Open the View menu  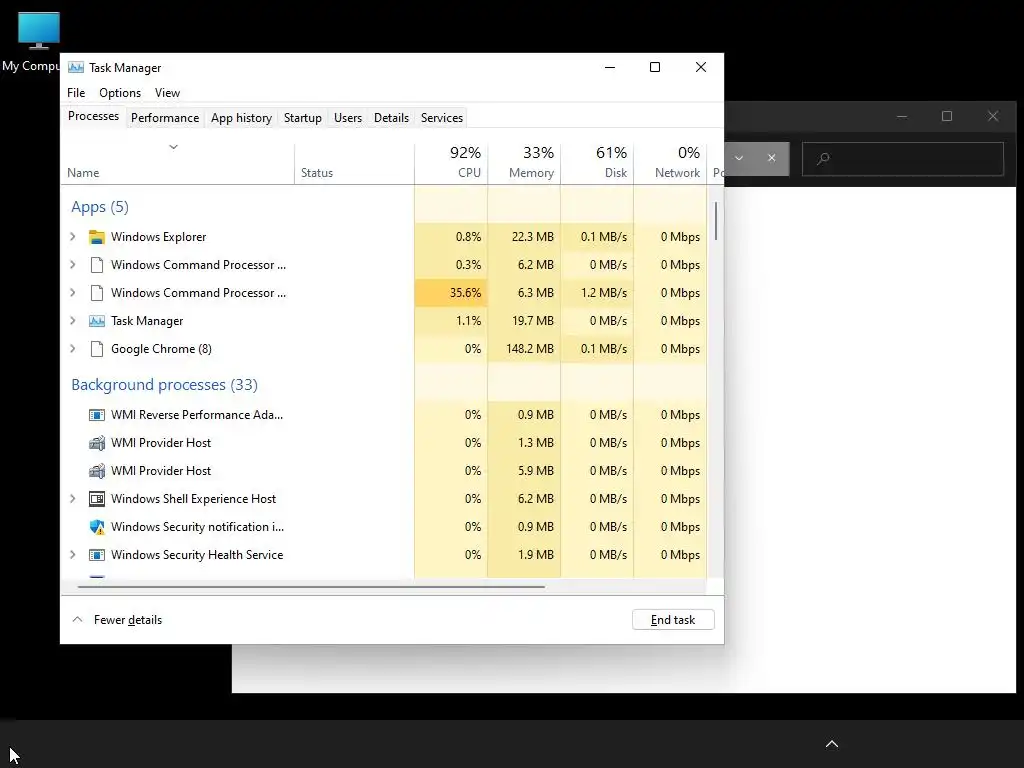click(x=167, y=93)
